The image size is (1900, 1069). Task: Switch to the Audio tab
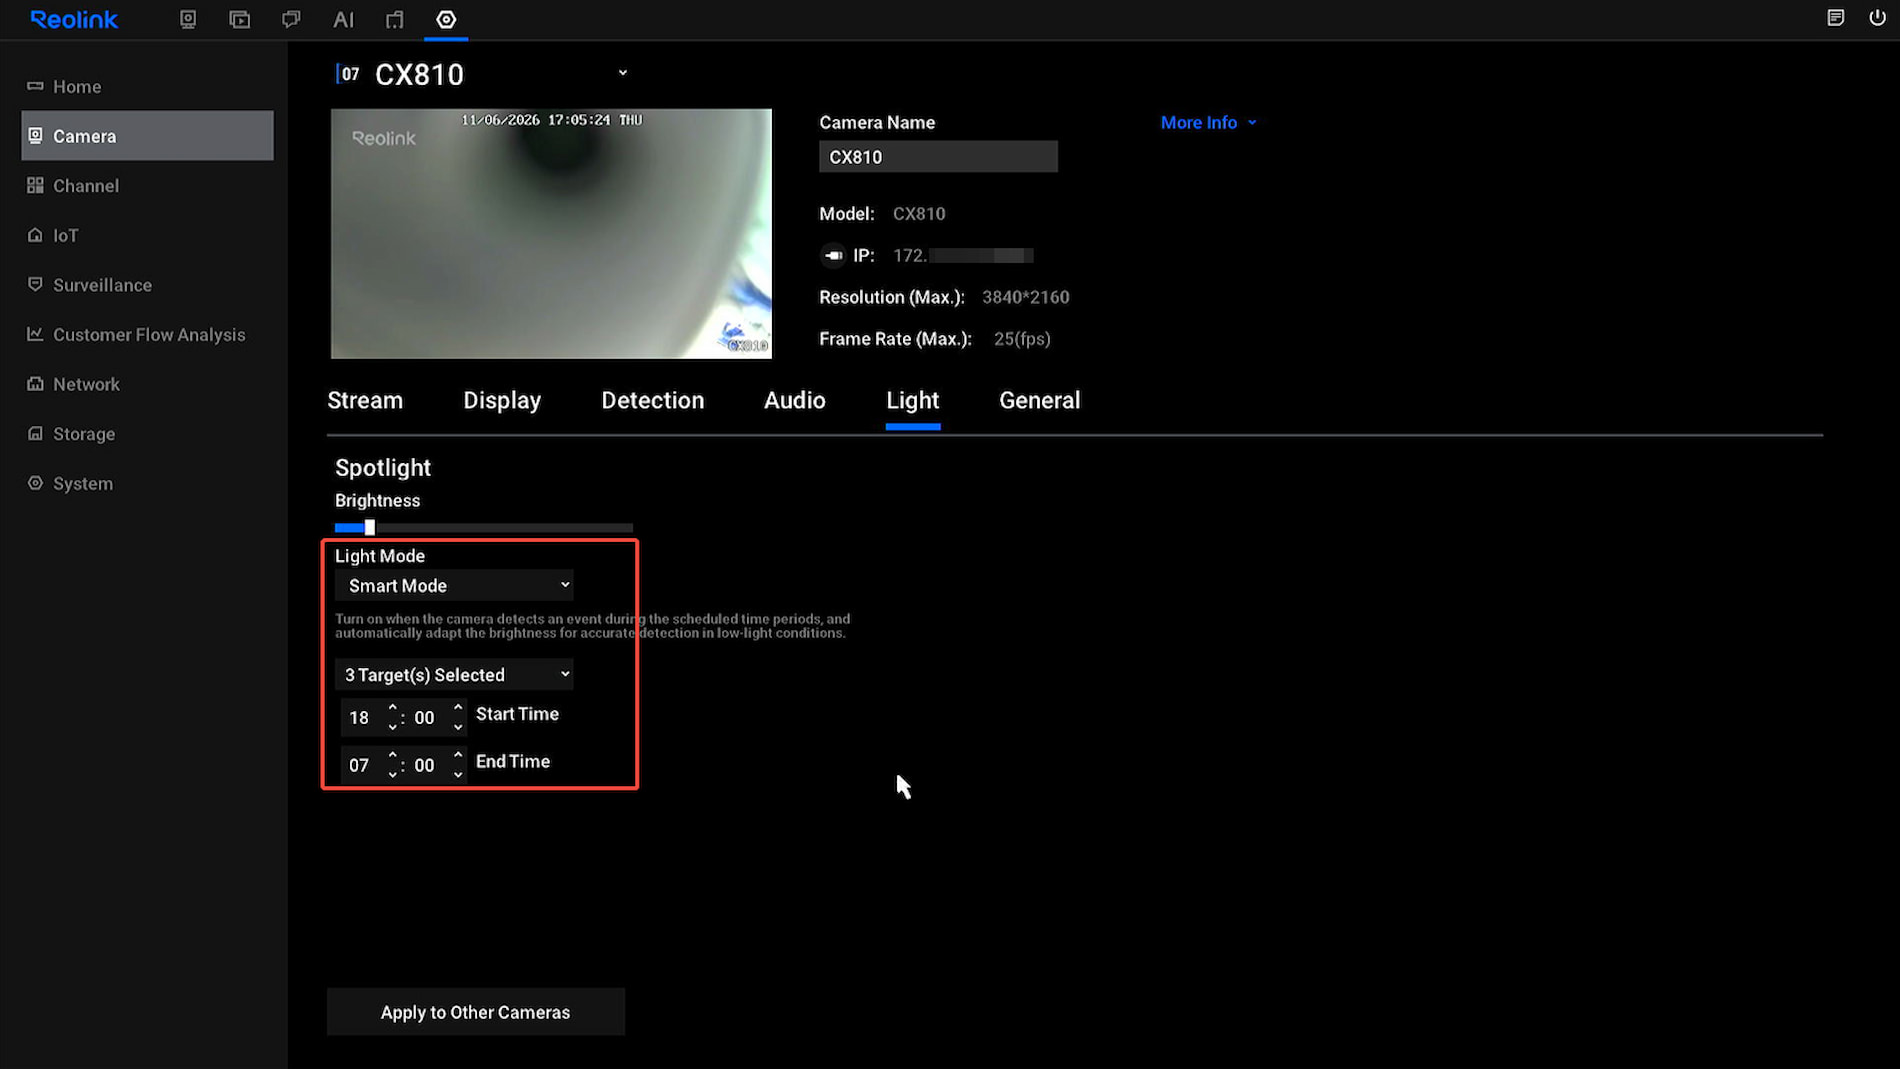(x=794, y=400)
